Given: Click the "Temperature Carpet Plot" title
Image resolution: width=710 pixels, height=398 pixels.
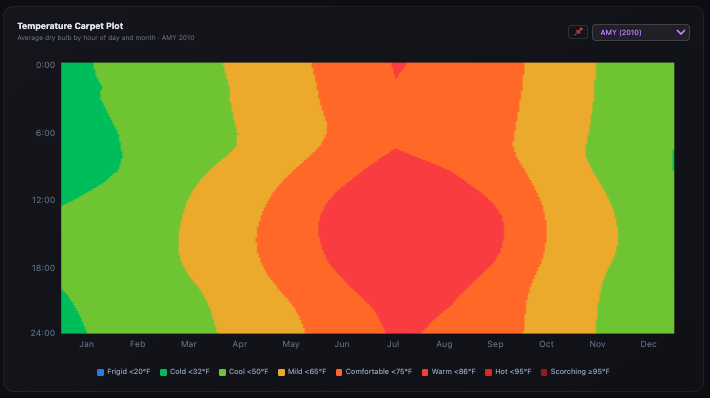Looking at the screenshot, I should 70,26.
